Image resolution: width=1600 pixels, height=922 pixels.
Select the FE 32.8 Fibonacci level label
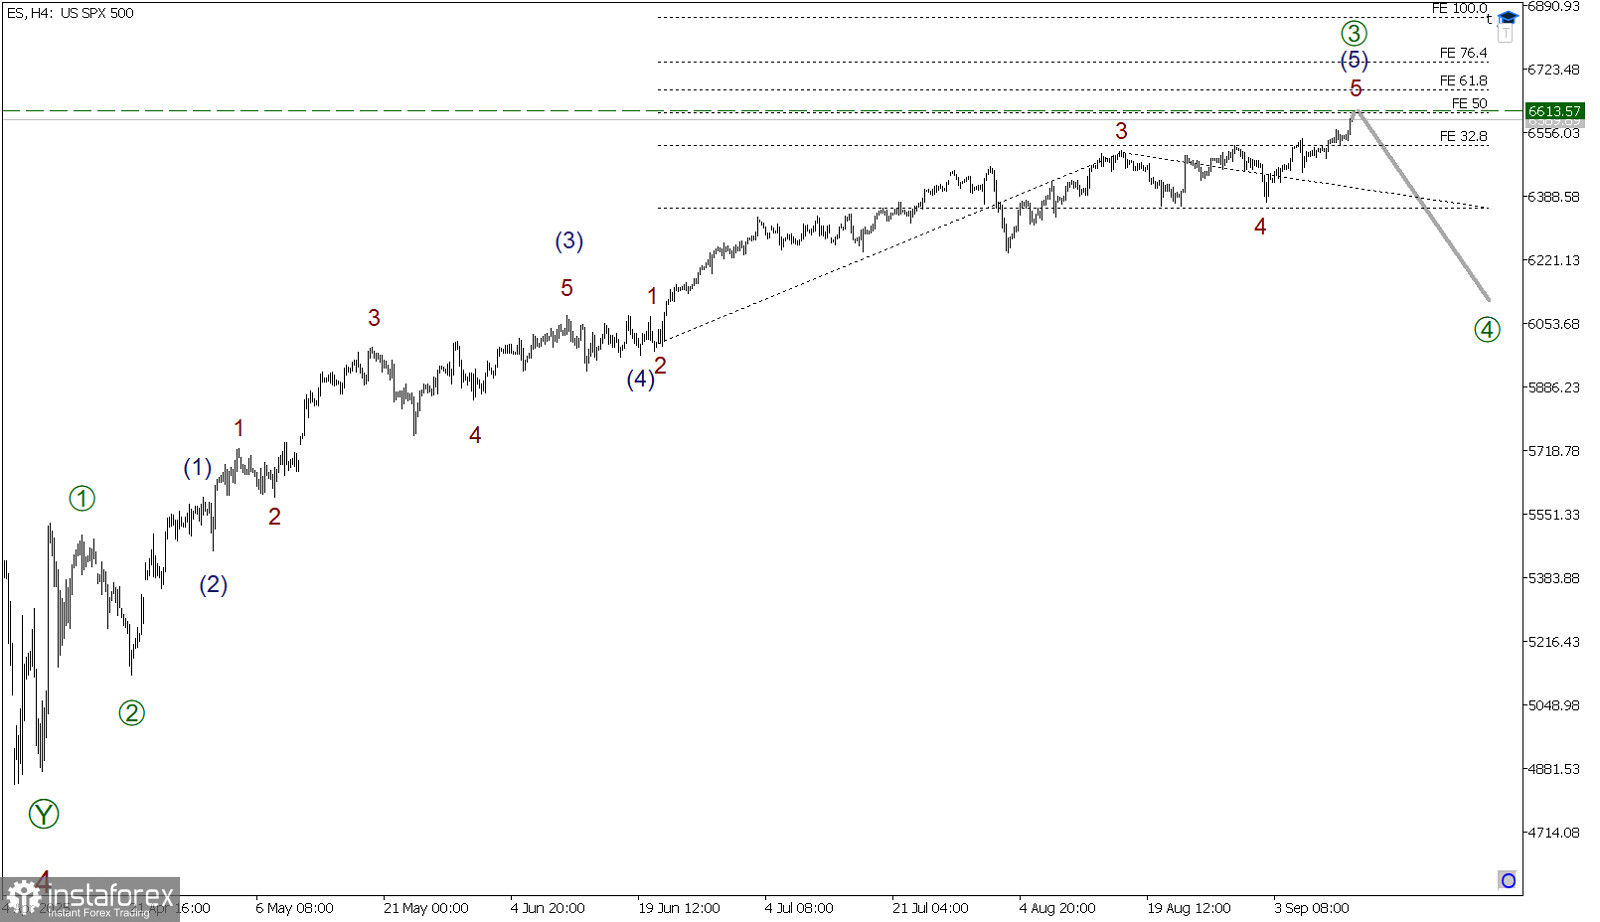(1463, 136)
